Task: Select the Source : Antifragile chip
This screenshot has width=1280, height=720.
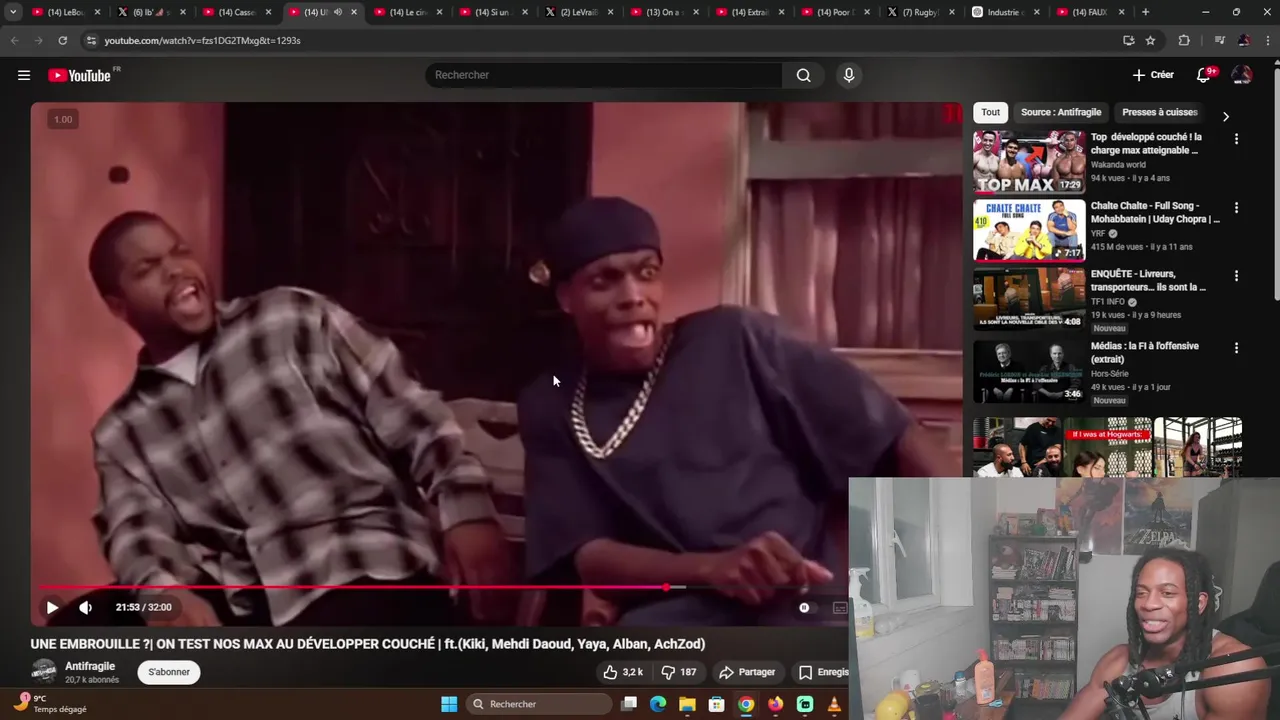Action: tap(1061, 112)
